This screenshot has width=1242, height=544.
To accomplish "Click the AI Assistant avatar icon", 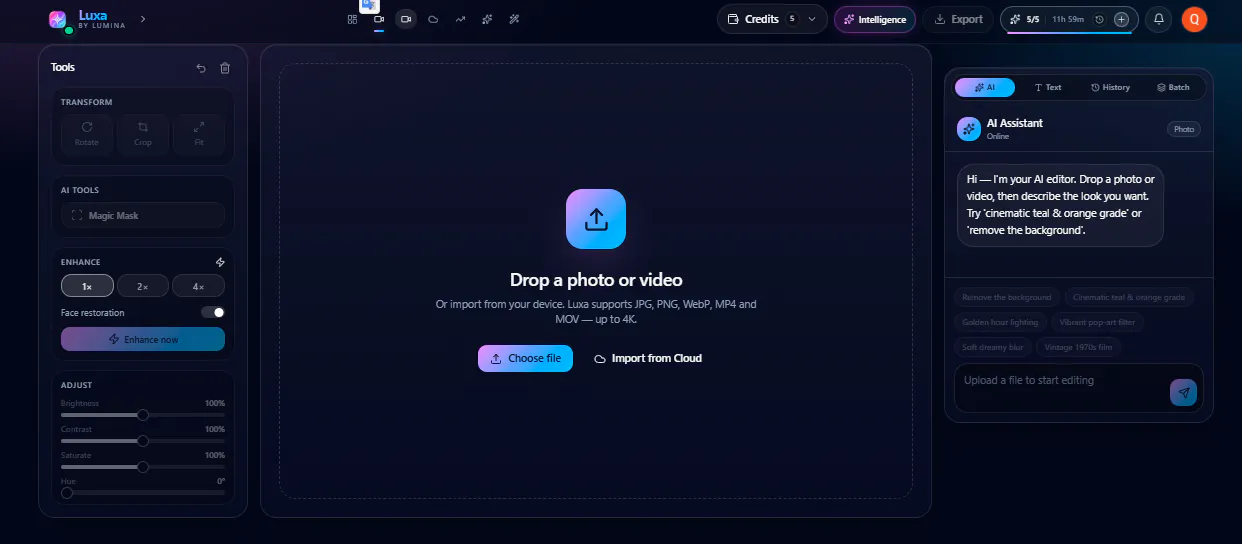I will [968, 128].
